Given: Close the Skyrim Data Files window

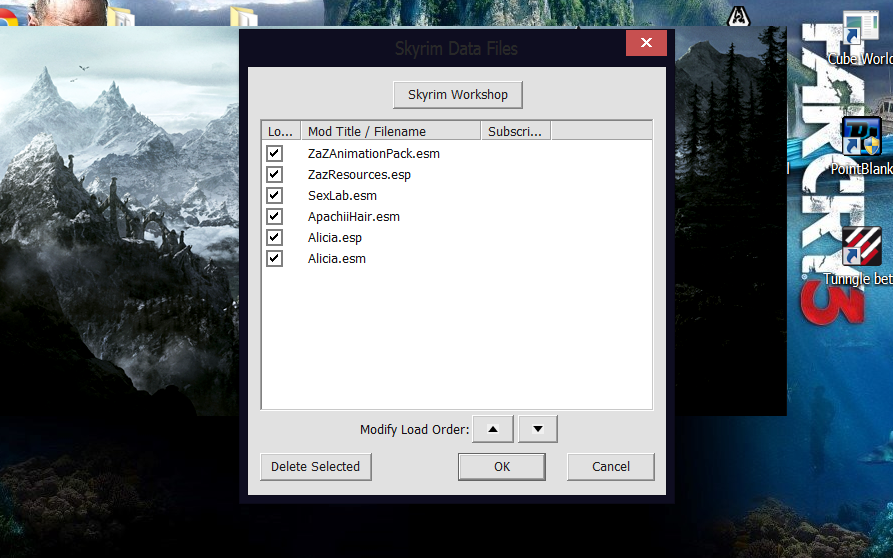Looking at the screenshot, I should (646, 43).
